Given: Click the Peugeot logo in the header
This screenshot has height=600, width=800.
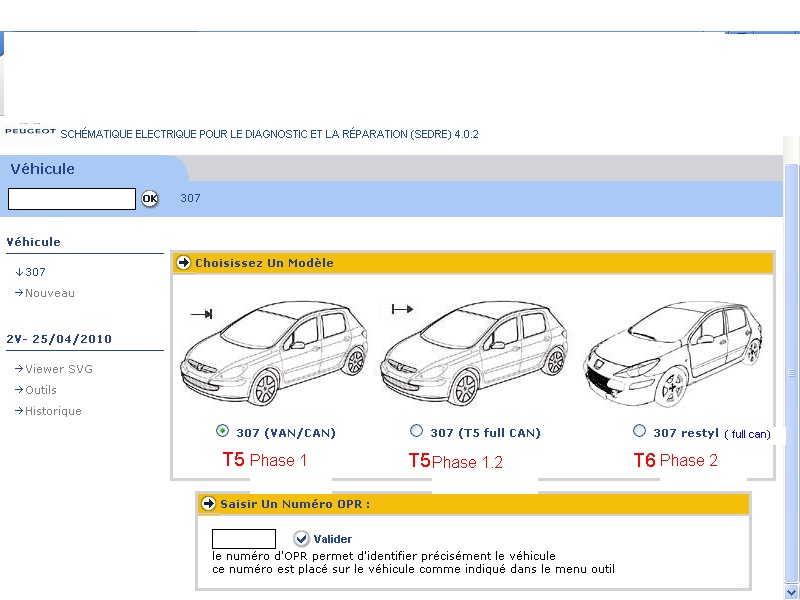Looking at the screenshot, I should click(30, 131).
